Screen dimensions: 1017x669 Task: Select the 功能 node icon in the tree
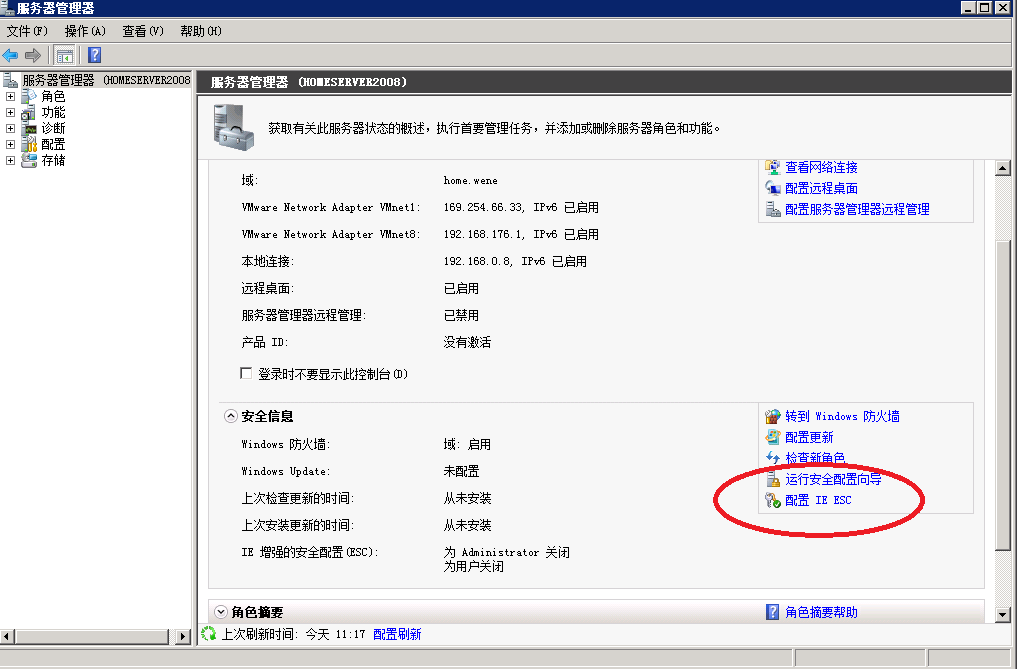pos(28,112)
